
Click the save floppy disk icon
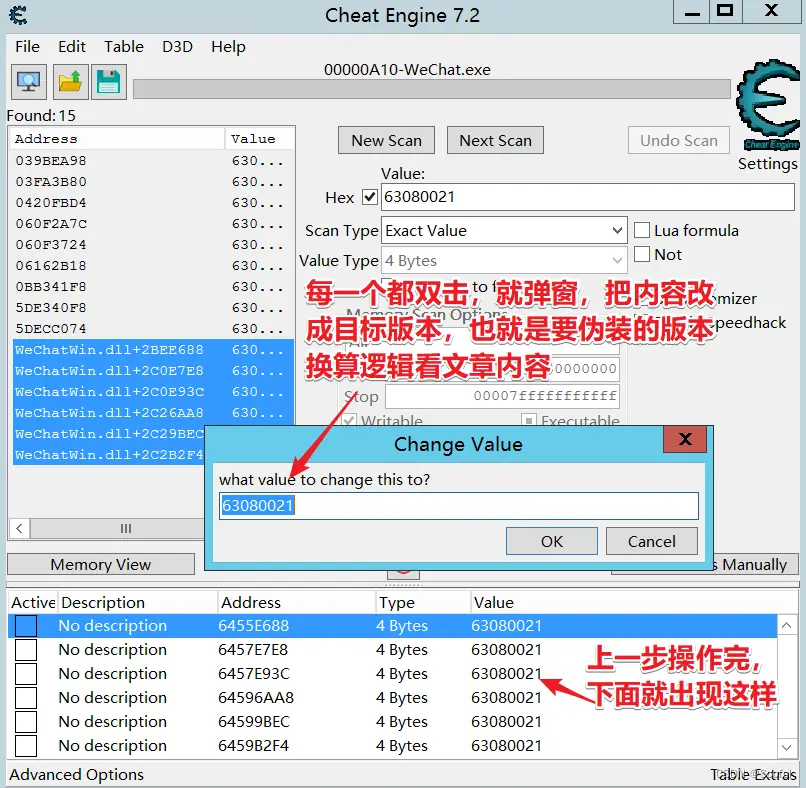point(108,81)
